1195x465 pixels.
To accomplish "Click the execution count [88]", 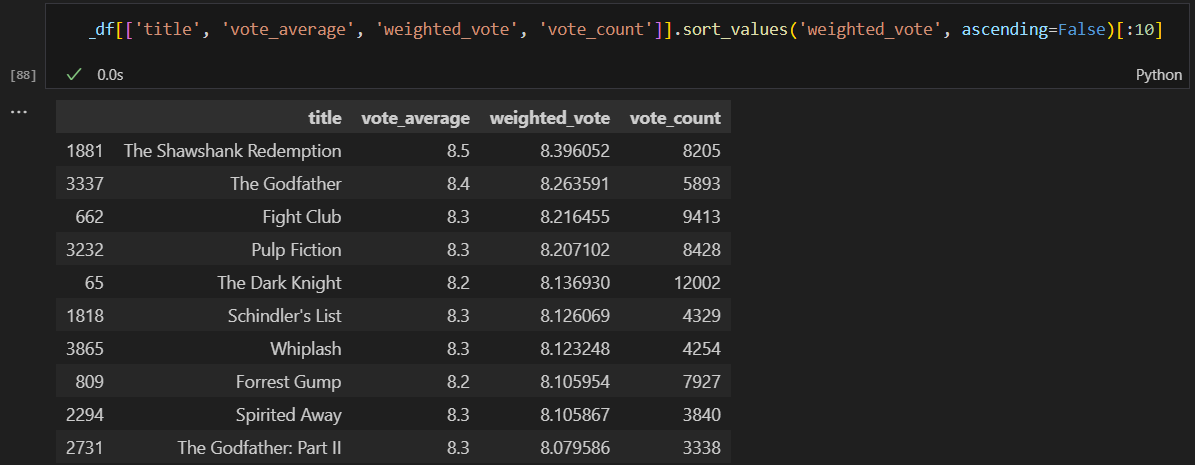I will [23, 75].
